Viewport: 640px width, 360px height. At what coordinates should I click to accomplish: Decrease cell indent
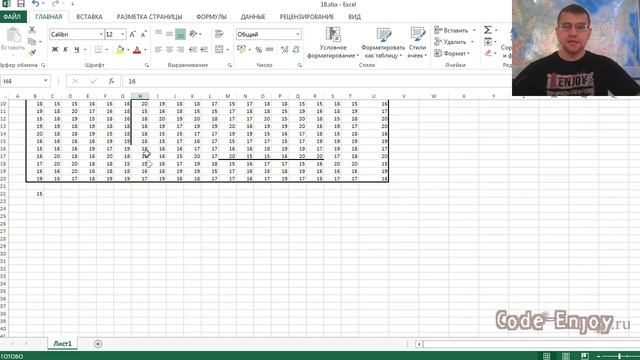click(x=193, y=49)
